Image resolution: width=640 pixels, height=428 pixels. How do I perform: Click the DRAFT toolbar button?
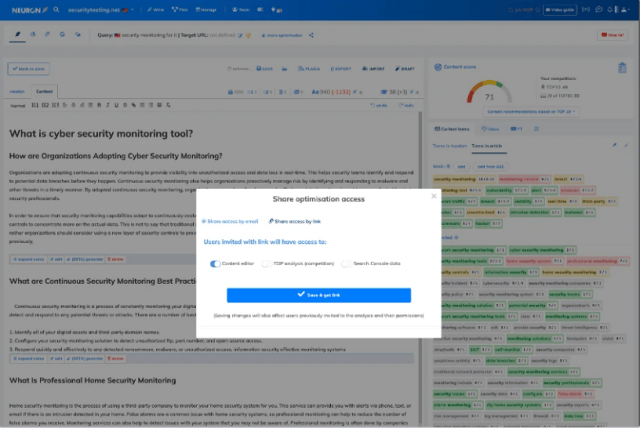(x=405, y=69)
